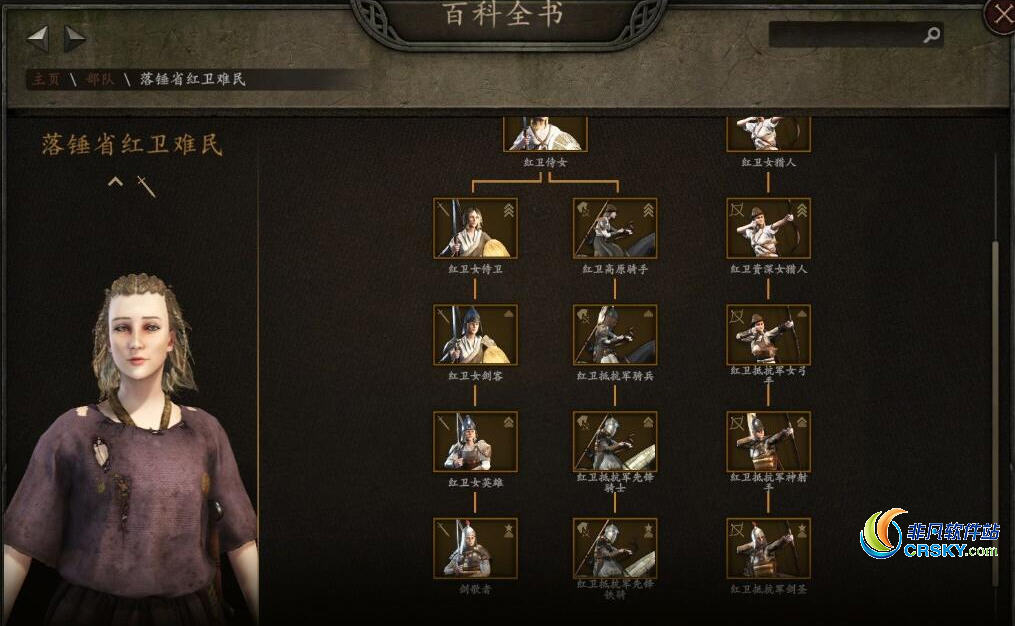This screenshot has height=626, width=1015.
Task: Click the upward chevron tier icon under title
Action: pos(115,182)
